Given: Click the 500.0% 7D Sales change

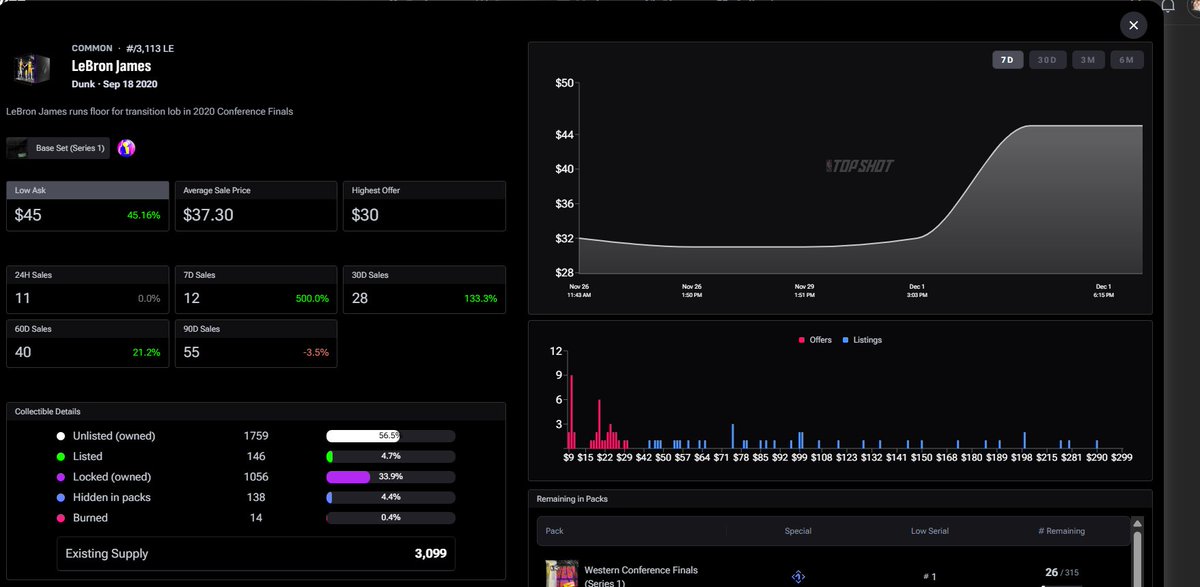Looking at the screenshot, I should [312, 299].
